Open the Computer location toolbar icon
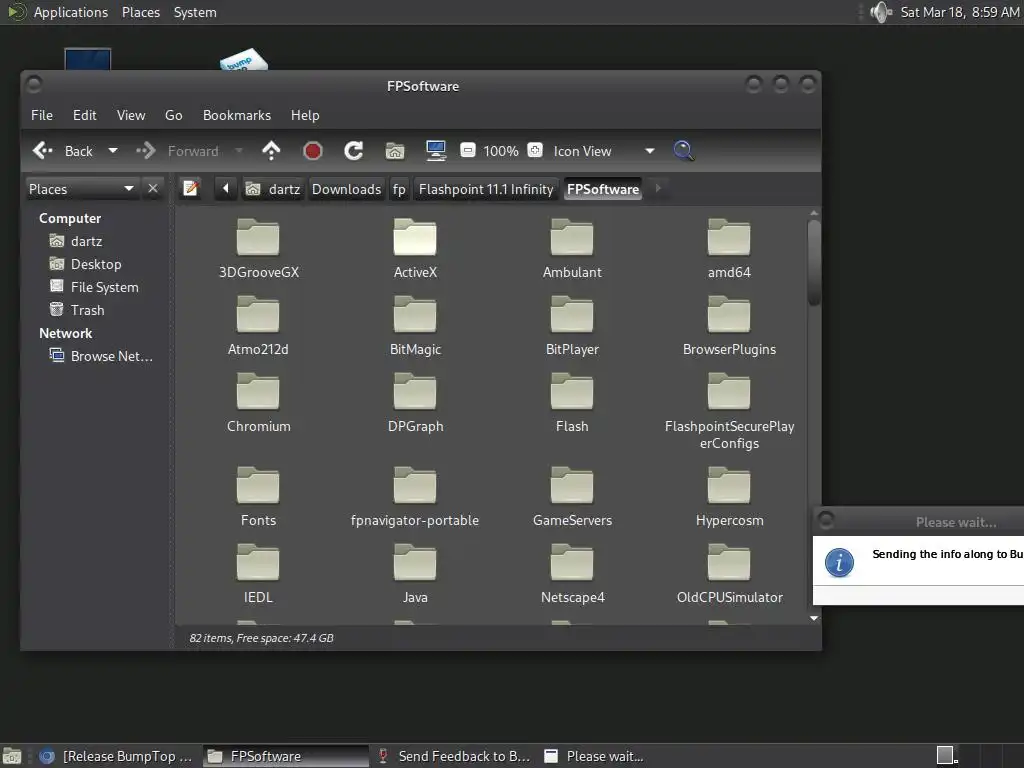 [x=436, y=151]
